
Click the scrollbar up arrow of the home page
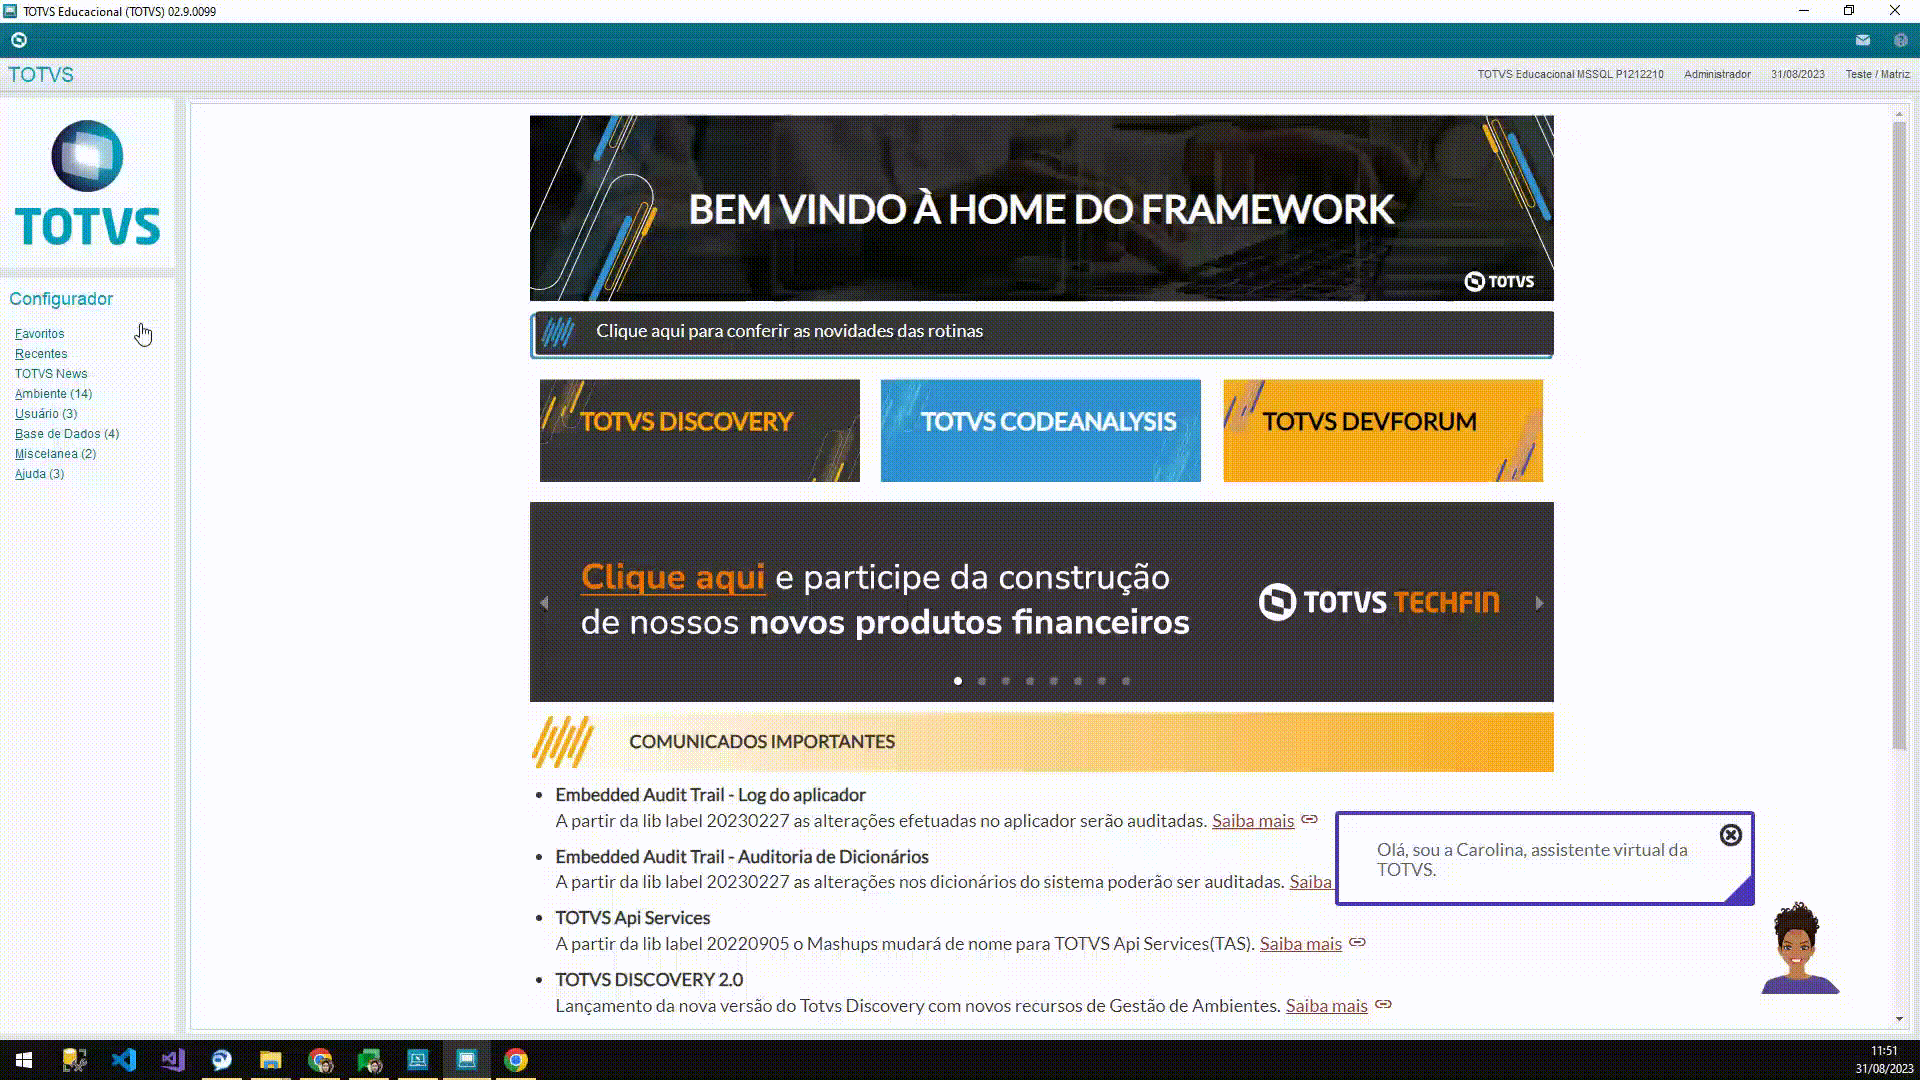[x=1899, y=114]
